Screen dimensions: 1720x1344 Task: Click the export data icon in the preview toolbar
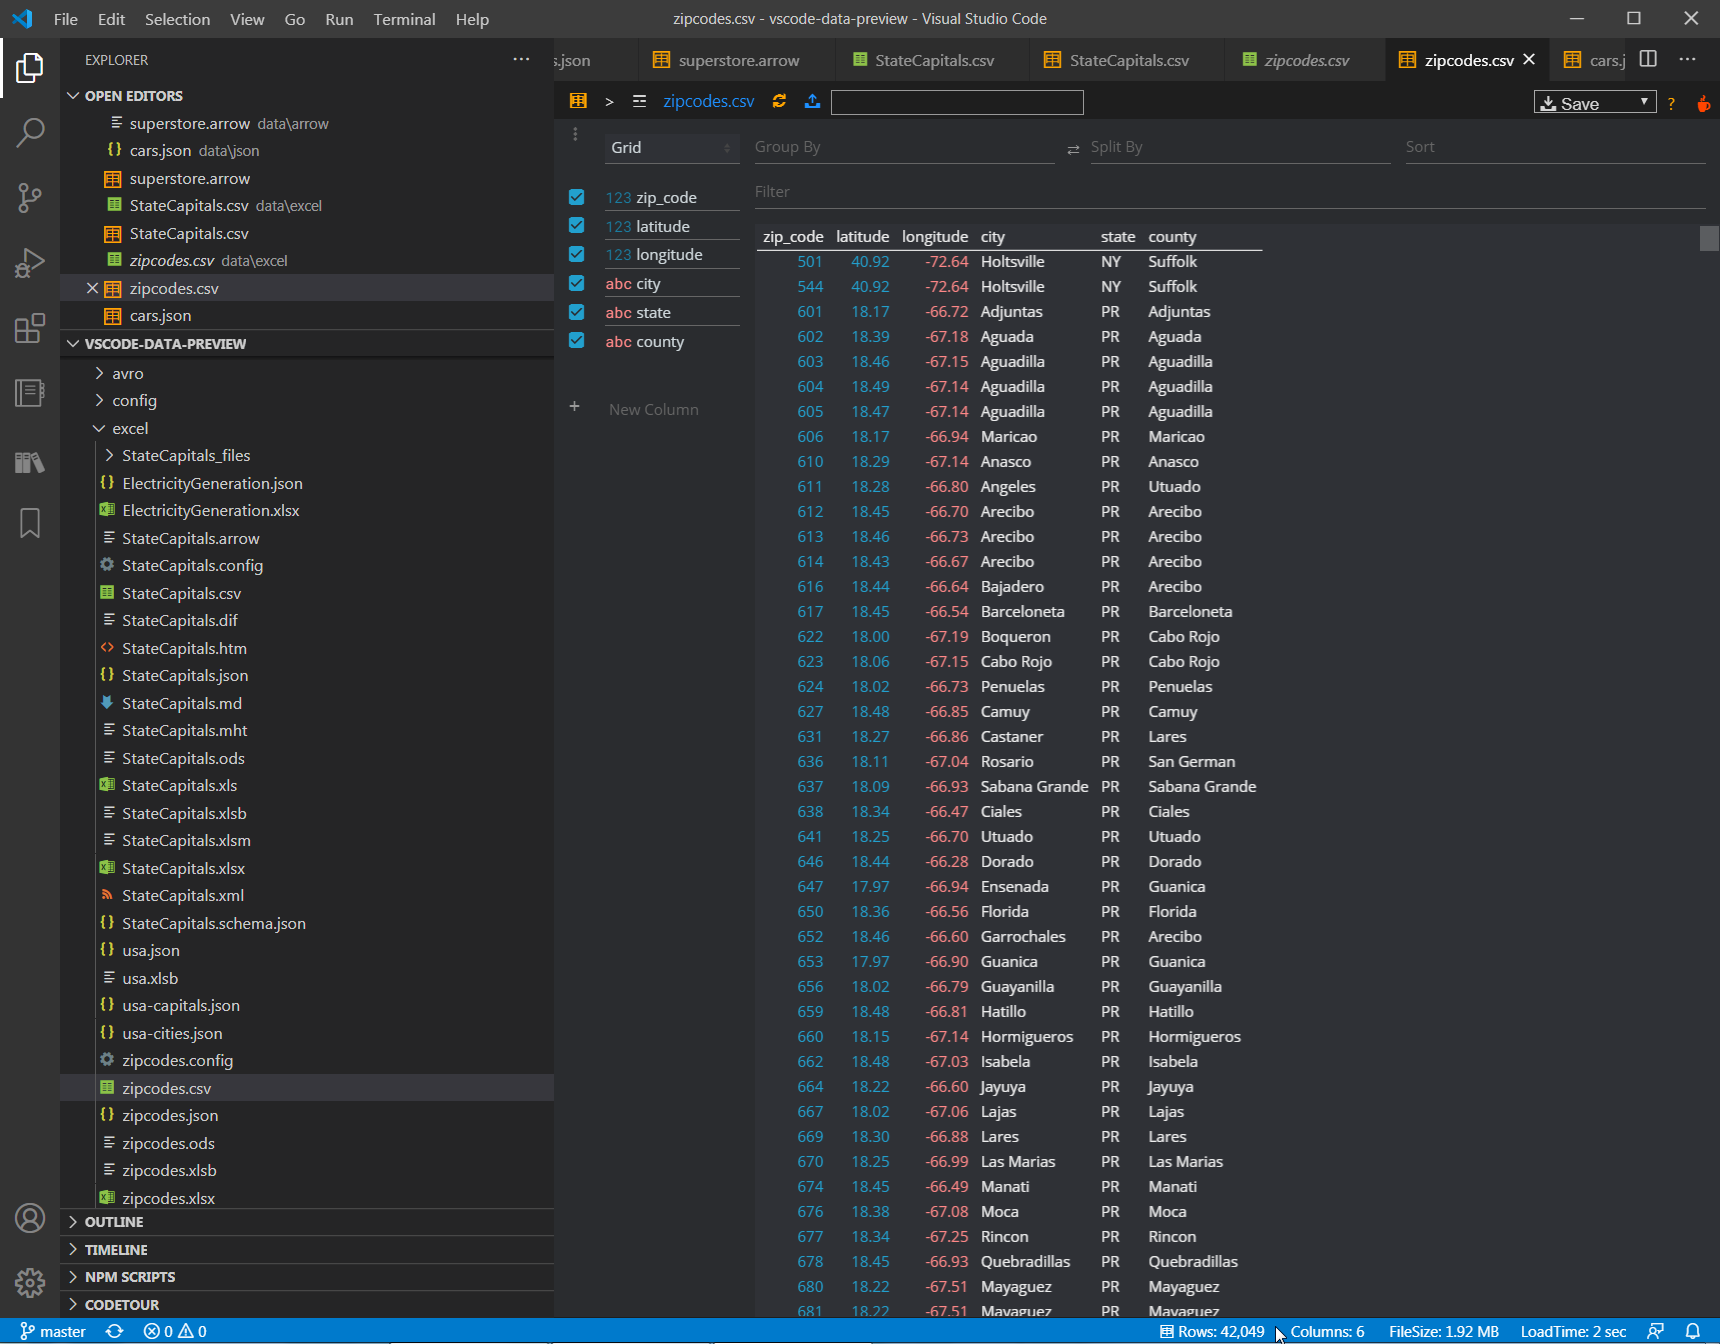[812, 101]
